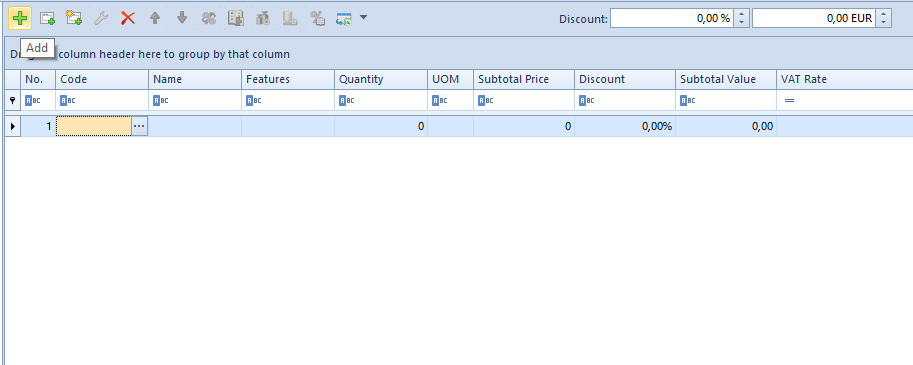
Task: Click the Discount cell showing 0,00%
Action: tap(625, 126)
